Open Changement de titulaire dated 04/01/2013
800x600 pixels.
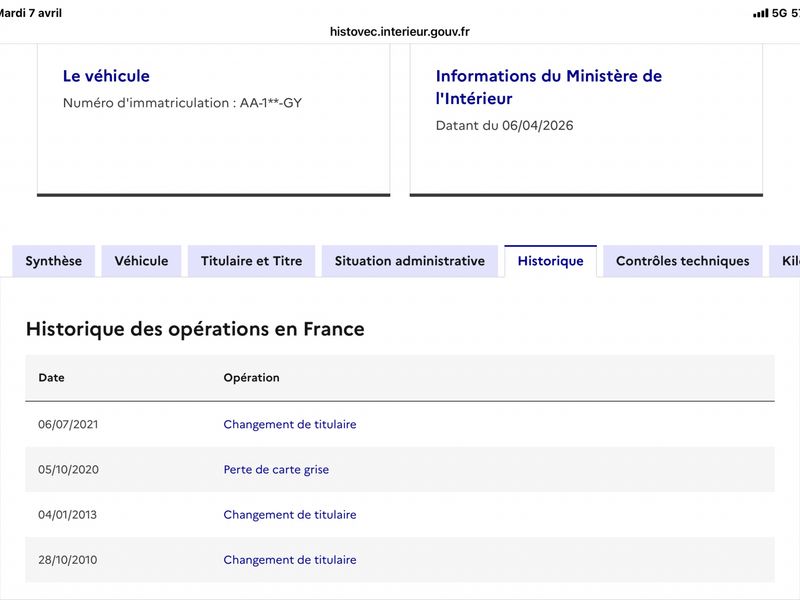point(290,515)
